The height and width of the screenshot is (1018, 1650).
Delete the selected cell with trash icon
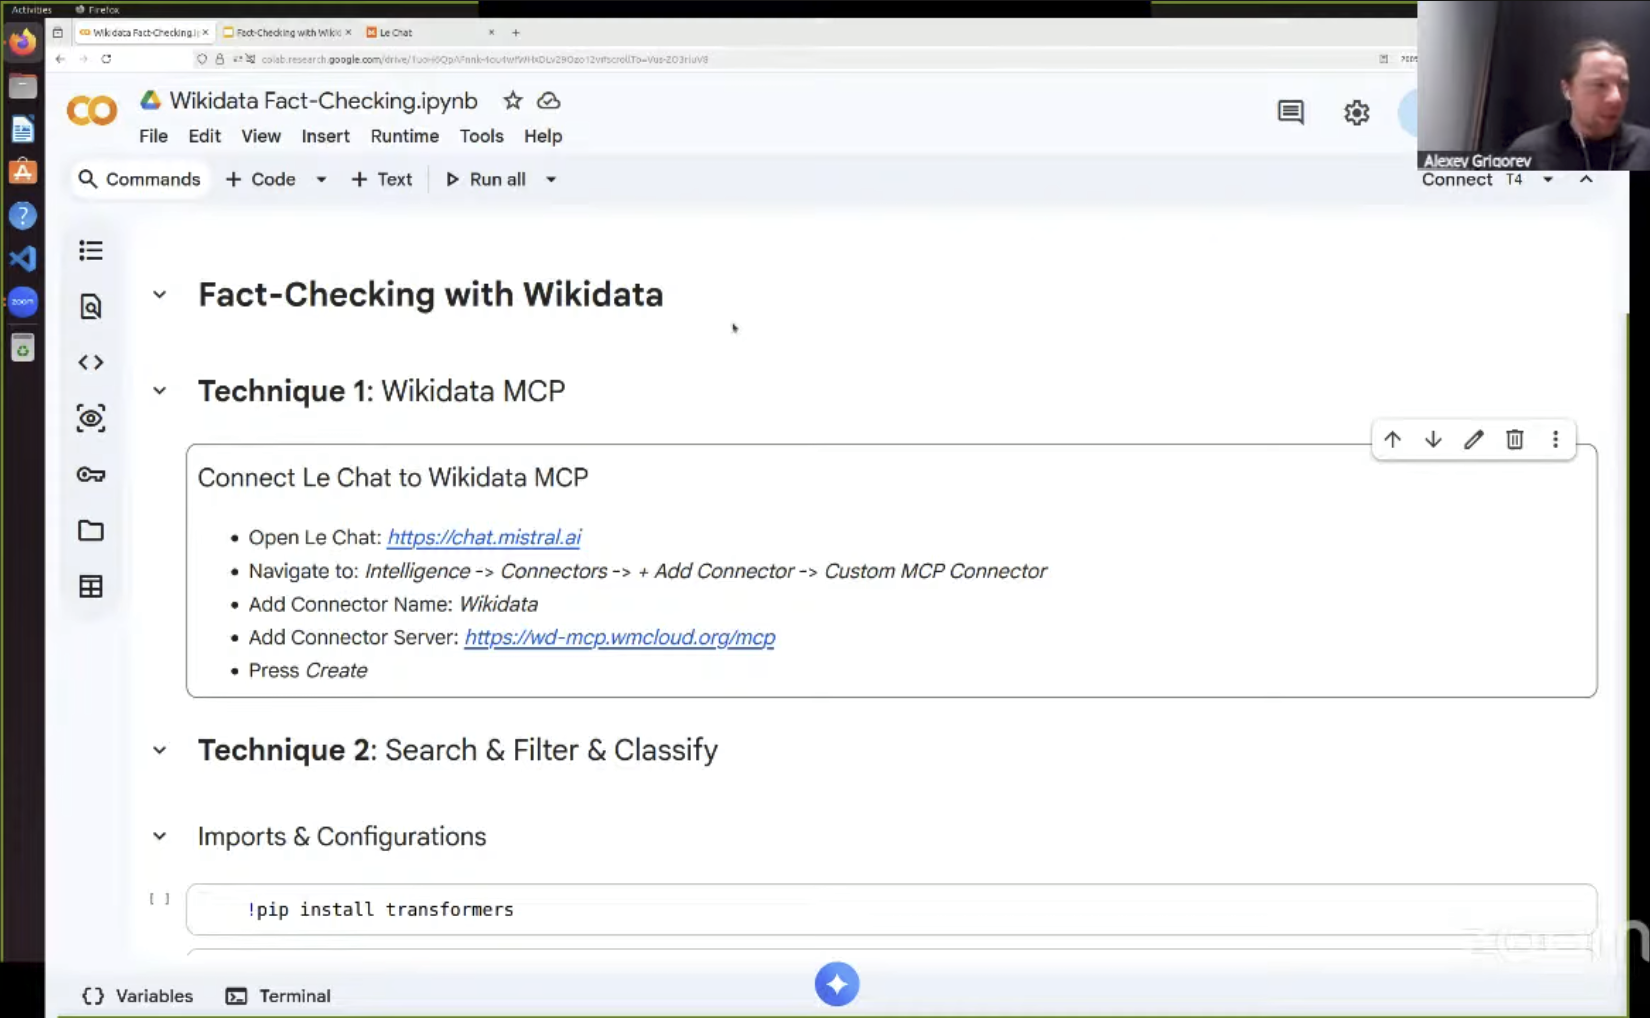click(x=1514, y=439)
